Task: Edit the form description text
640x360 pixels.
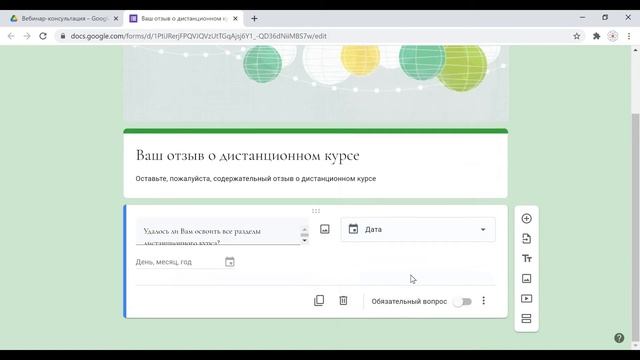Action: click(x=256, y=179)
